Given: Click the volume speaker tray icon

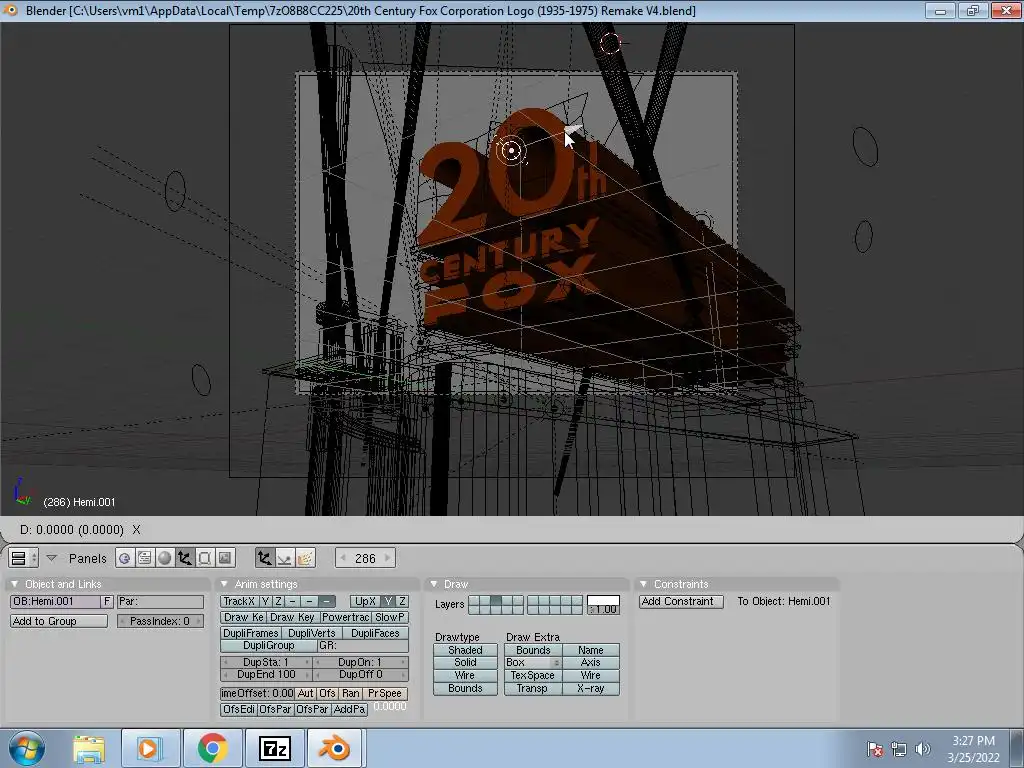Looking at the screenshot, I should point(923,750).
